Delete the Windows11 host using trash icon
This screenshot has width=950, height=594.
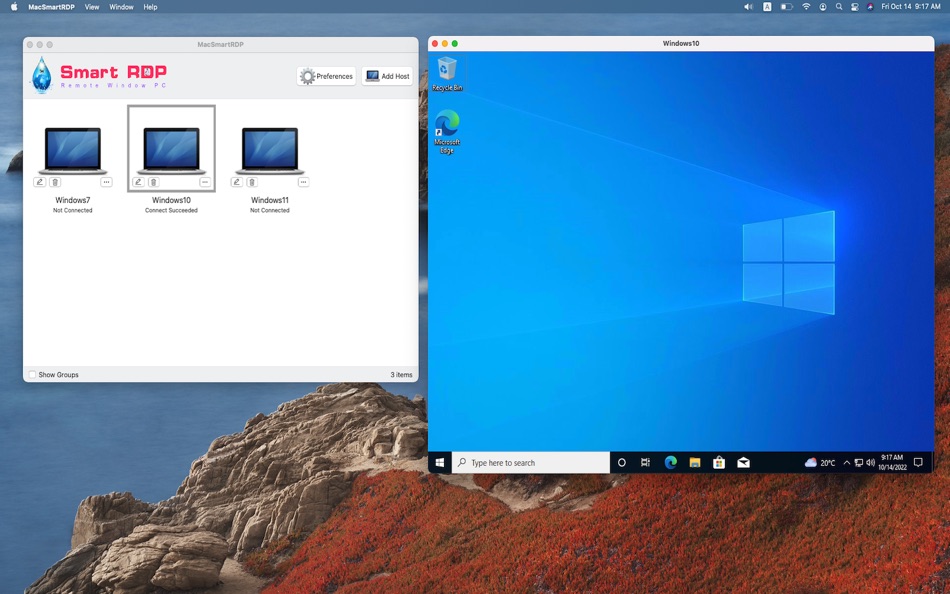coord(252,182)
